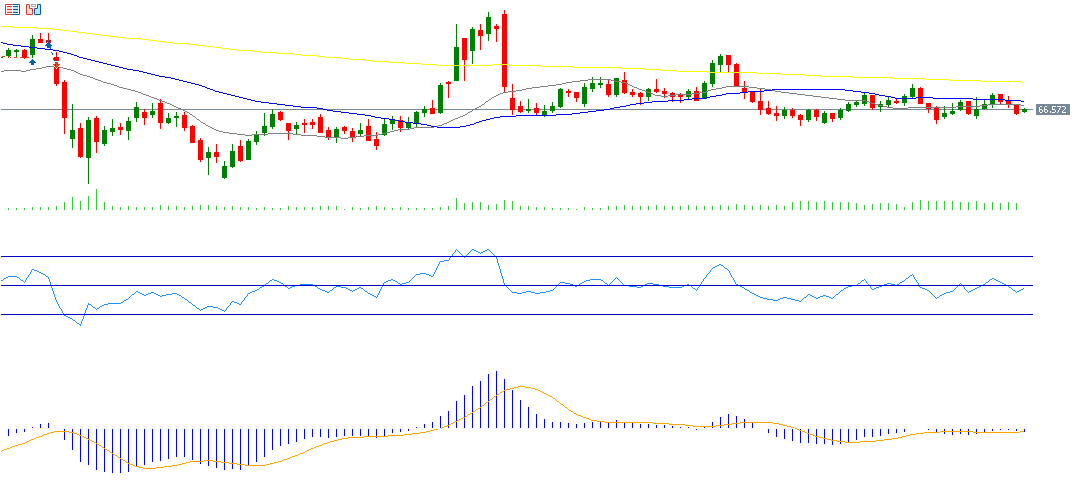
Task: Select the yellow moving average line
Action: tap(300, 53)
